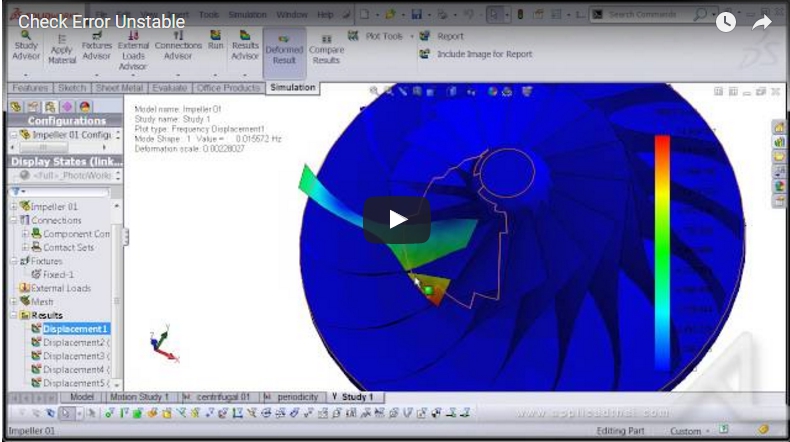Collapse the Results folder node
This screenshot has height=442, width=790.
[x=14, y=315]
